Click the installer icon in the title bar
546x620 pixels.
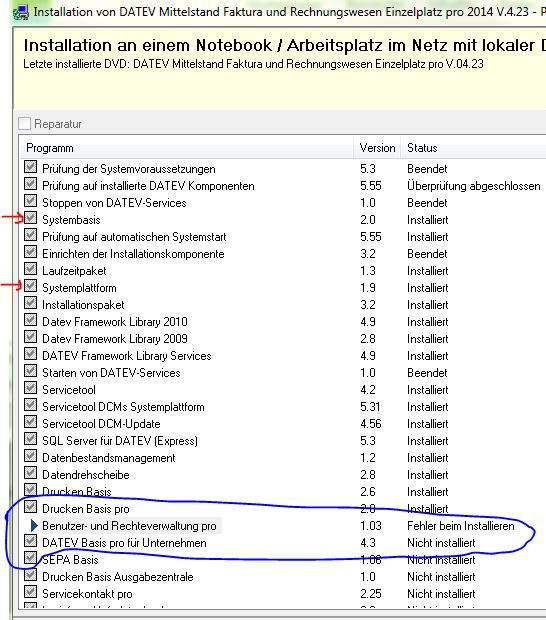(x=21, y=12)
